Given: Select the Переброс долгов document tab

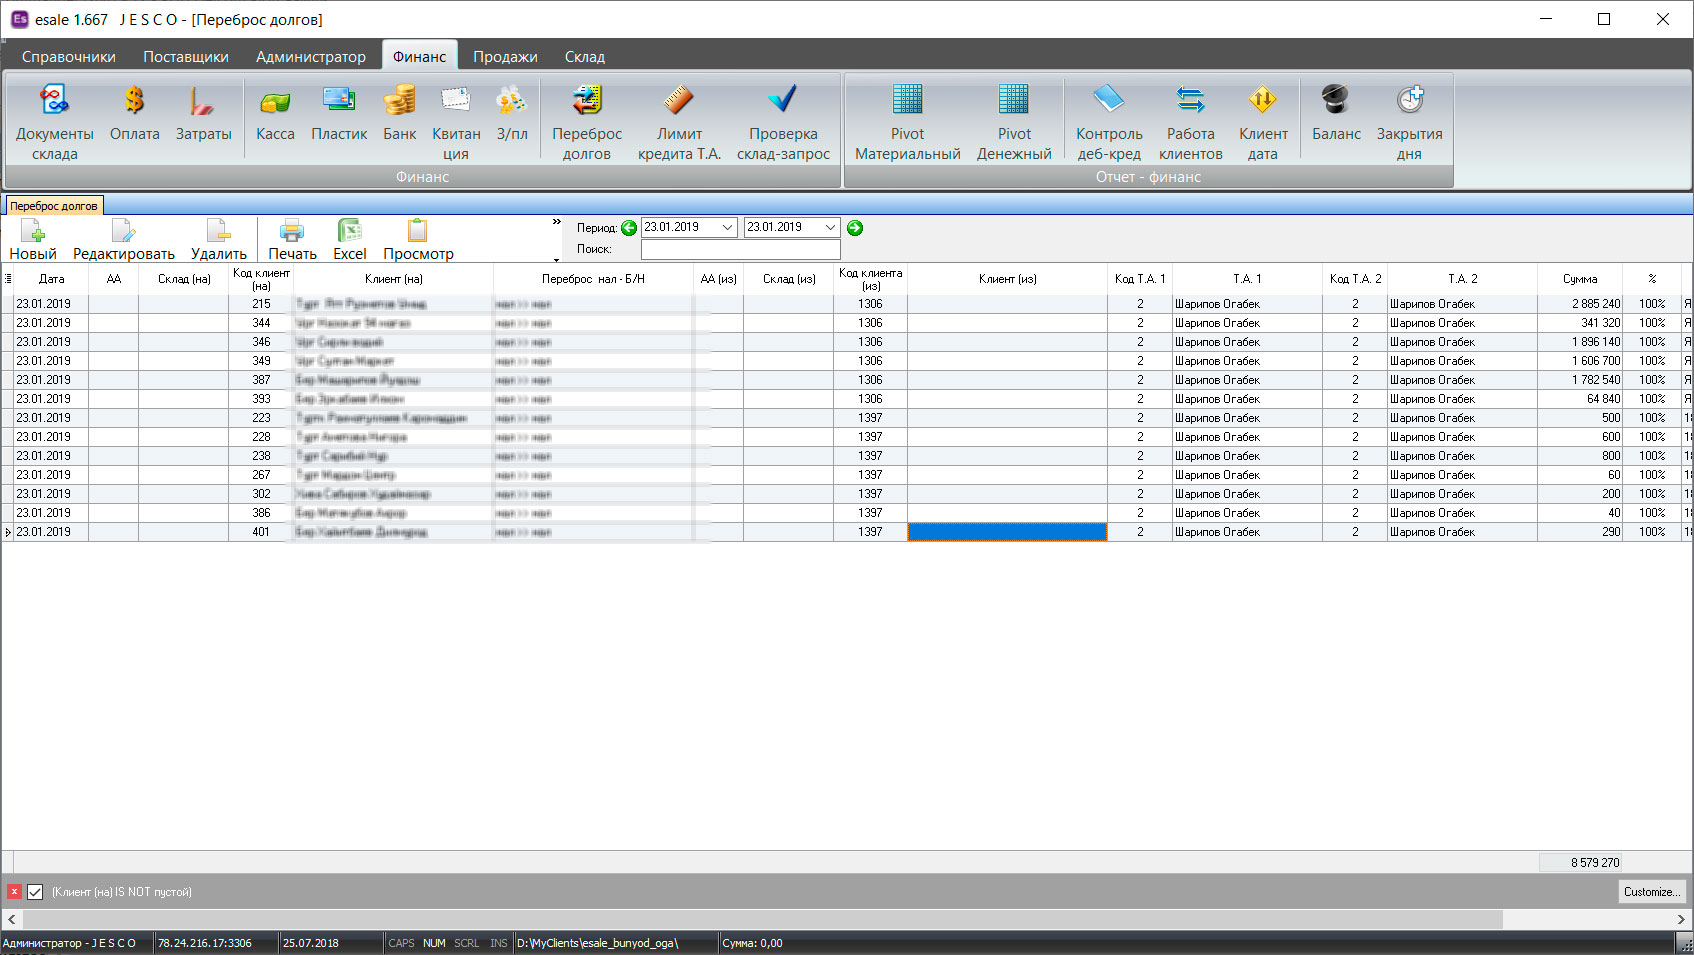Looking at the screenshot, I should 54,206.
